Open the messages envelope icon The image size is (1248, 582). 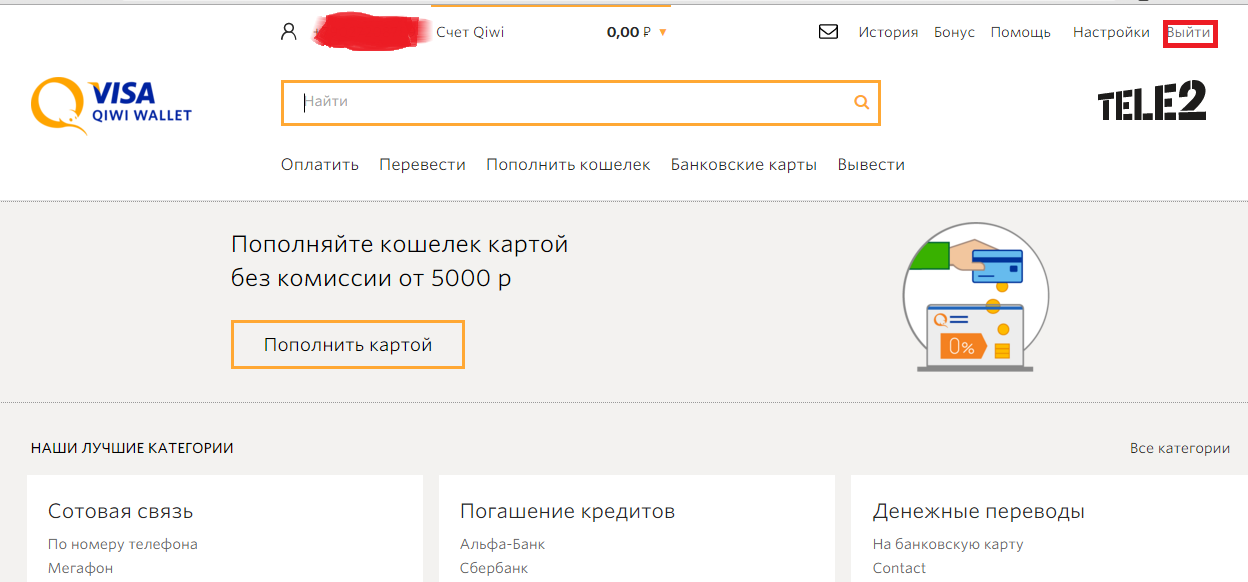828,32
